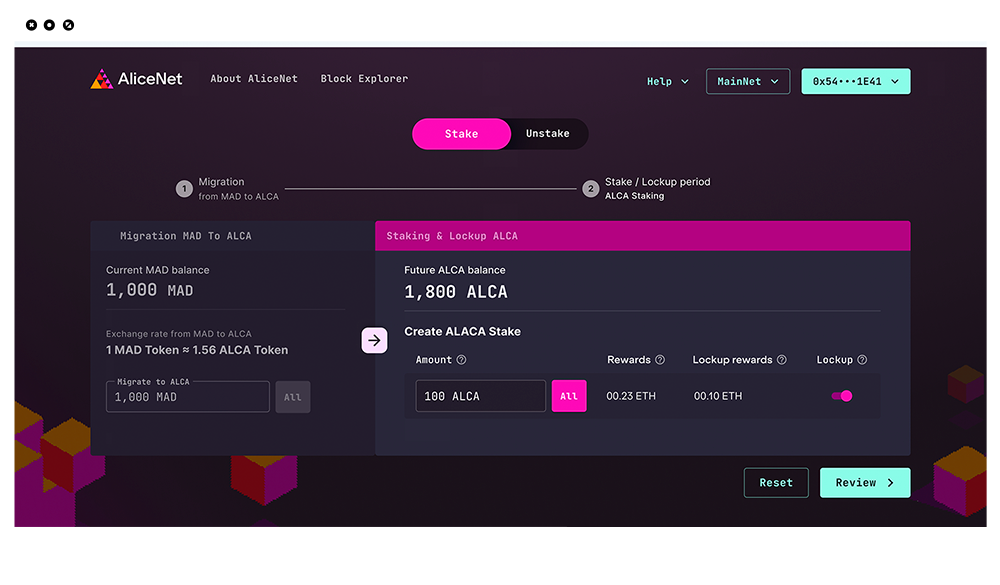Switch to the Stake toggle option
The height and width of the screenshot is (585, 1000).
point(461,134)
